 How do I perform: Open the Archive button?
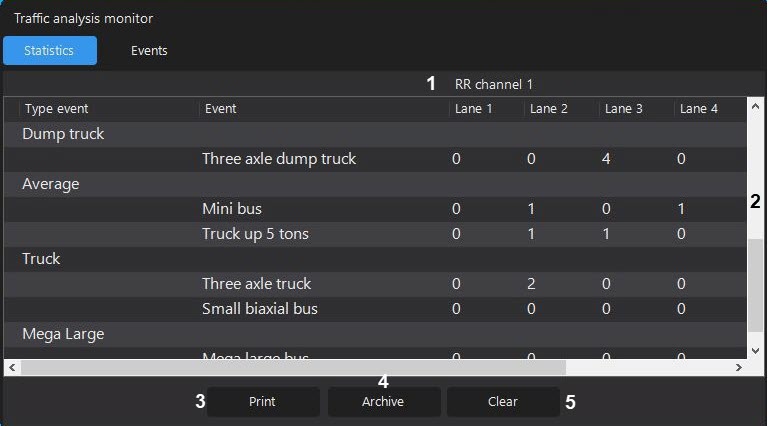pyautogui.click(x=383, y=401)
